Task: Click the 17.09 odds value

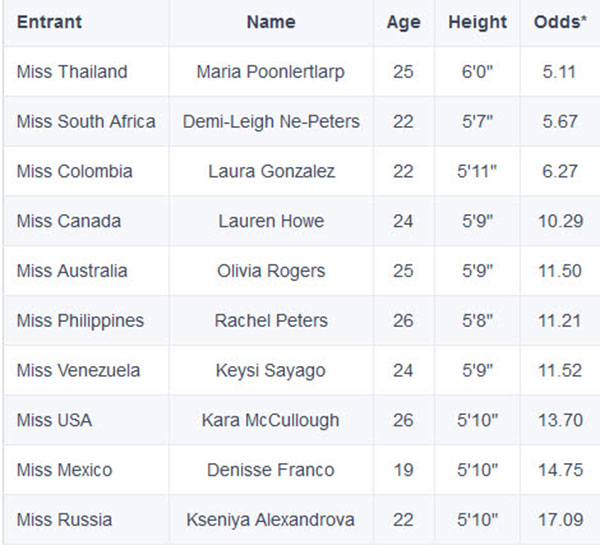Action: click(x=559, y=520)
